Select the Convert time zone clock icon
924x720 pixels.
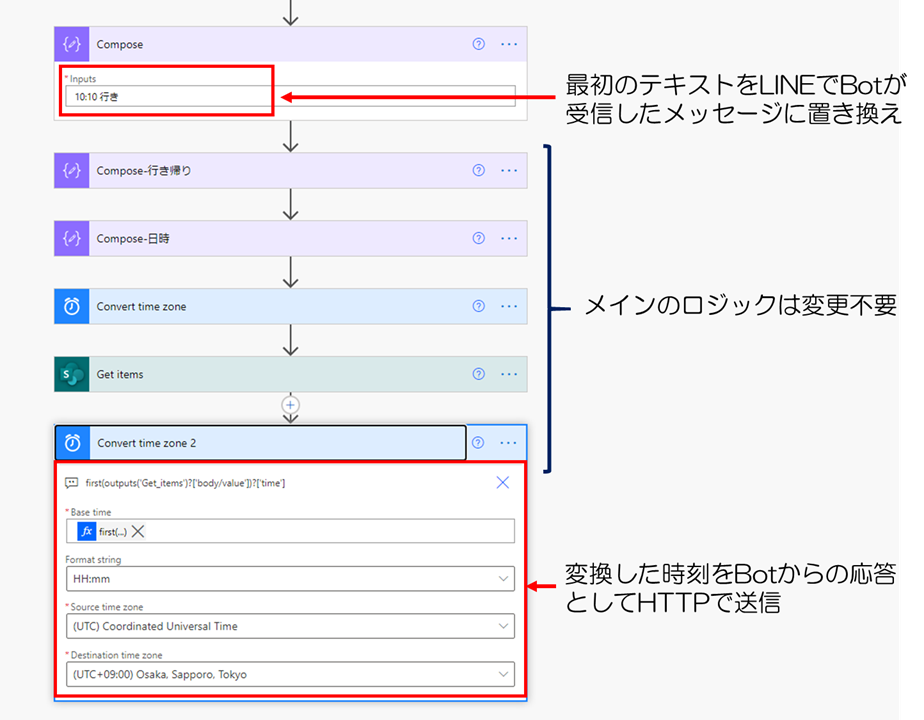coord(70,306)
